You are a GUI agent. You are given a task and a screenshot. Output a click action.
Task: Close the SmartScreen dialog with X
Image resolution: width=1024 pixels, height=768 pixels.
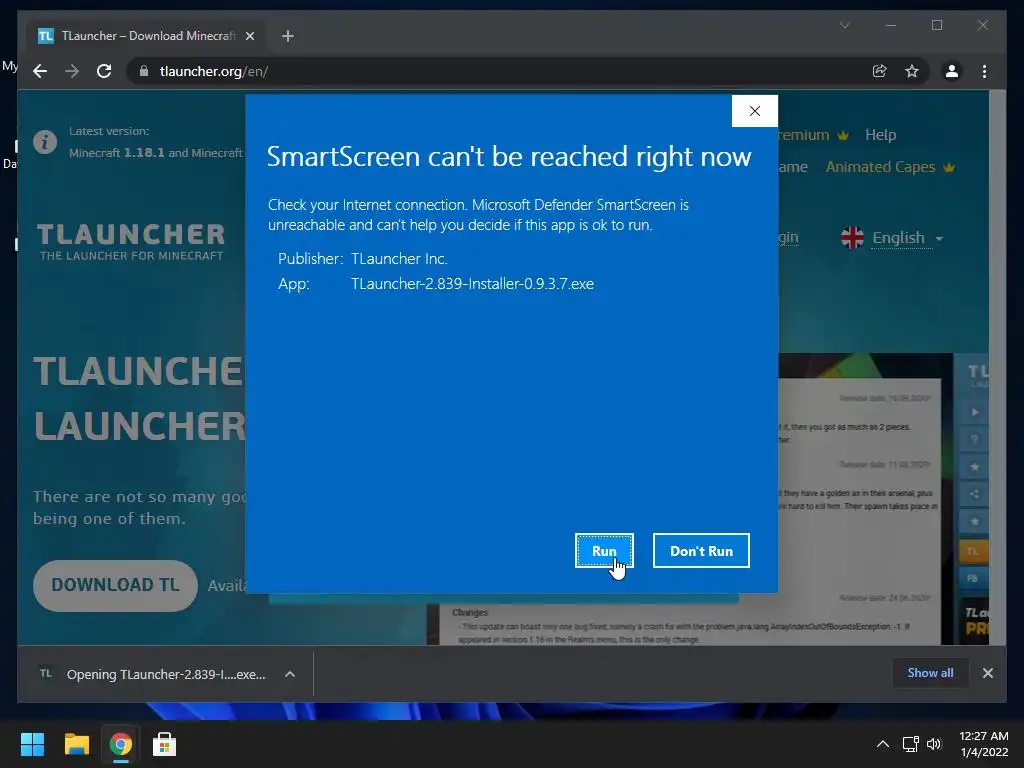pos(755,111)
